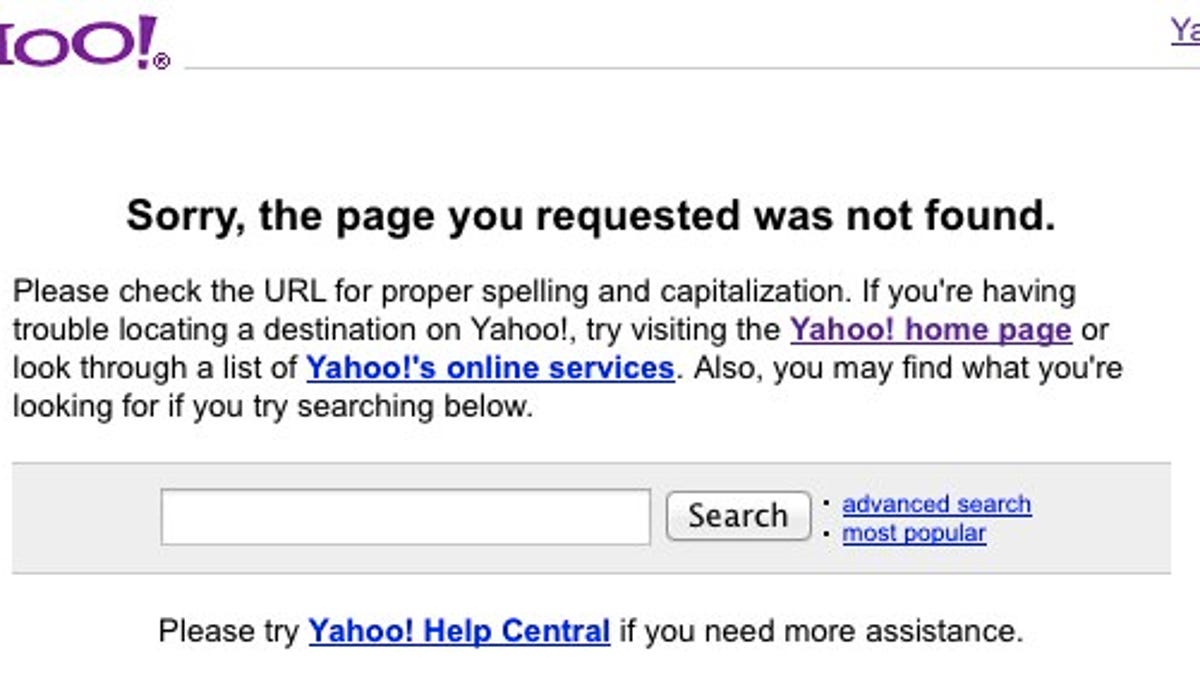
Task: Click the Help Central hyperlink at bottom
Action: [458, 631]
